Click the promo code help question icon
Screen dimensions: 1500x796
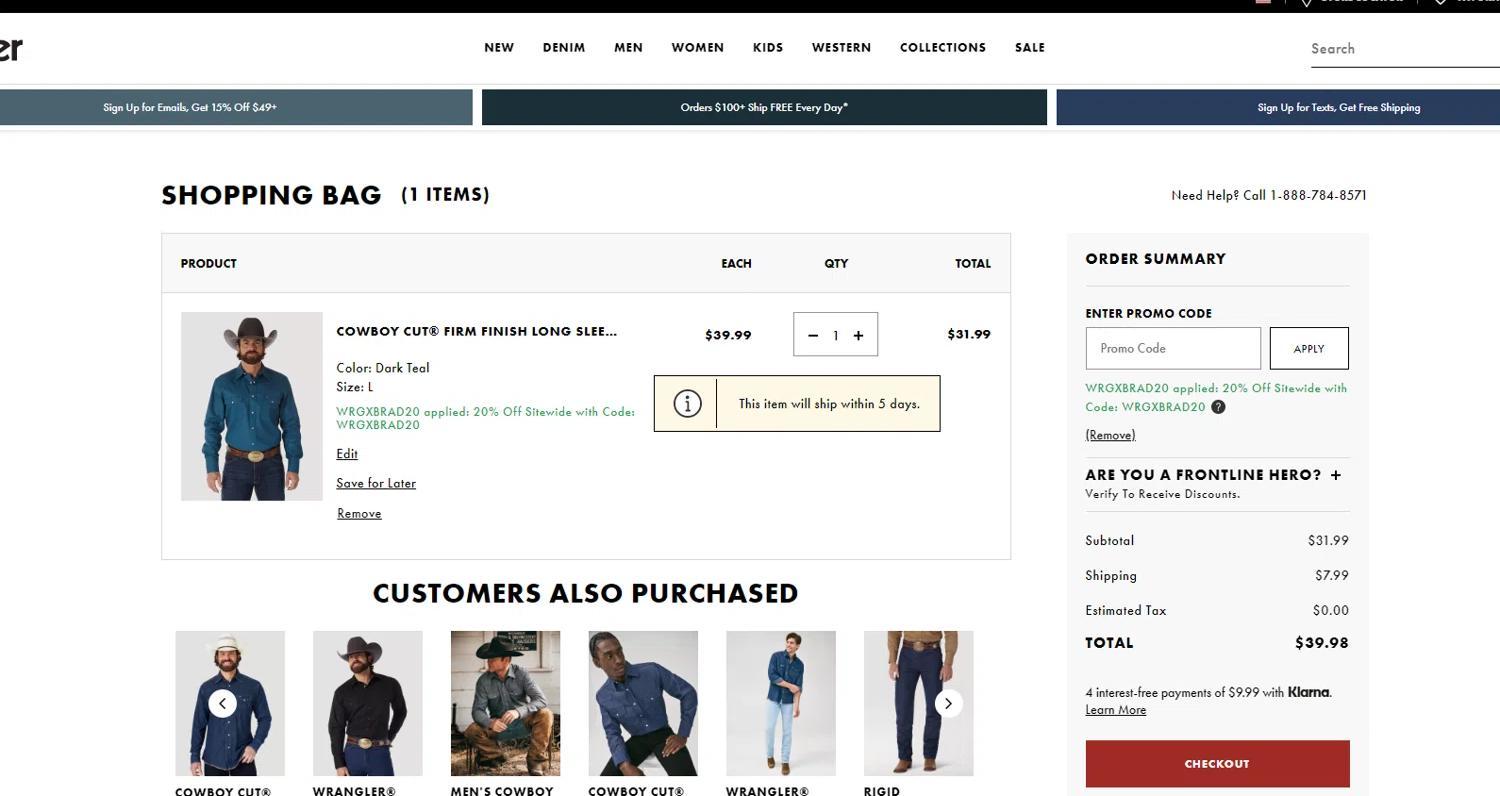[1218, 407]
